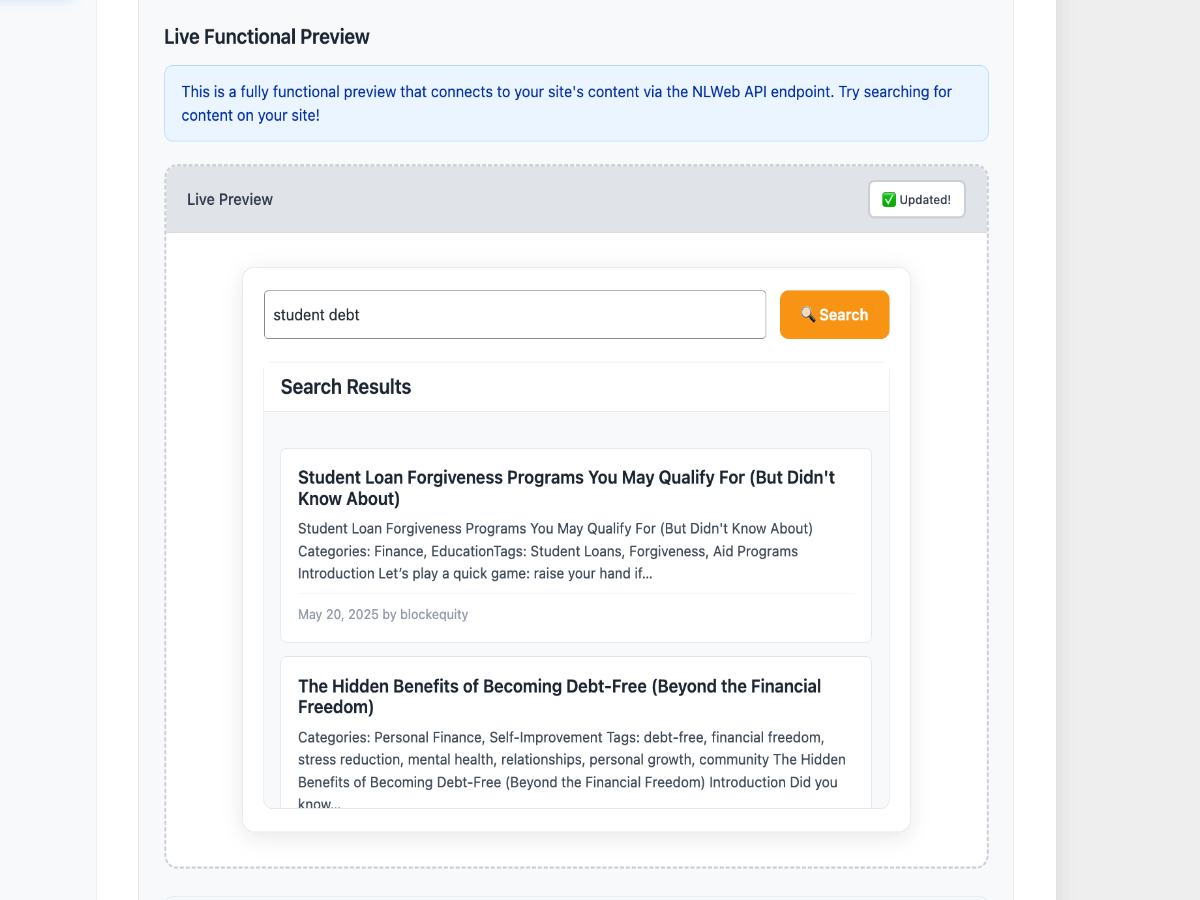
Task: Click the green checkmark icon beside Updated!
Action: 888,200
